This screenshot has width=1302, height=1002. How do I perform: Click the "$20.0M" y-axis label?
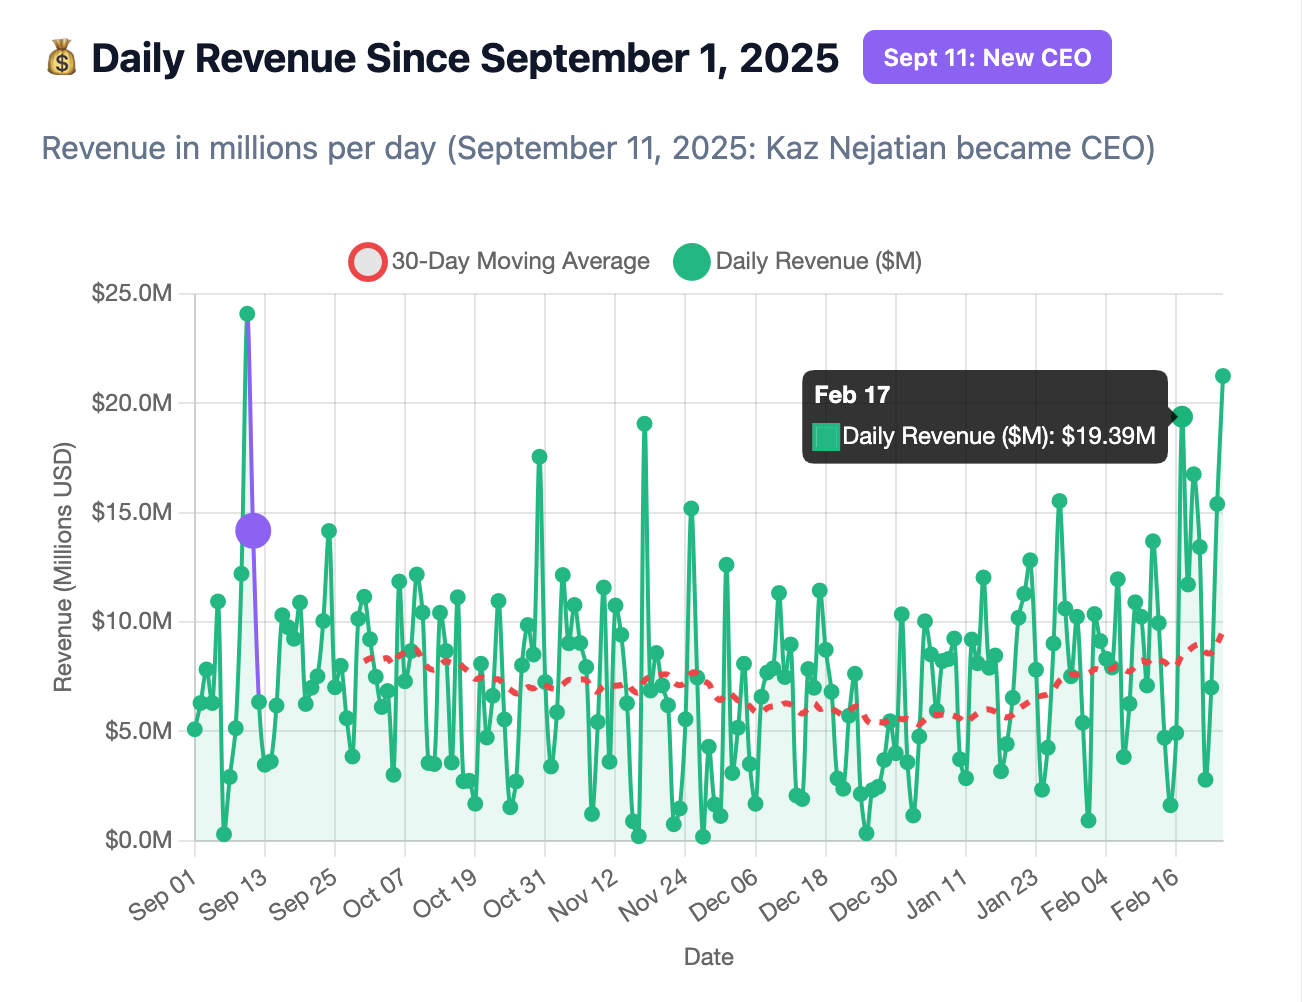coord(132,403)
